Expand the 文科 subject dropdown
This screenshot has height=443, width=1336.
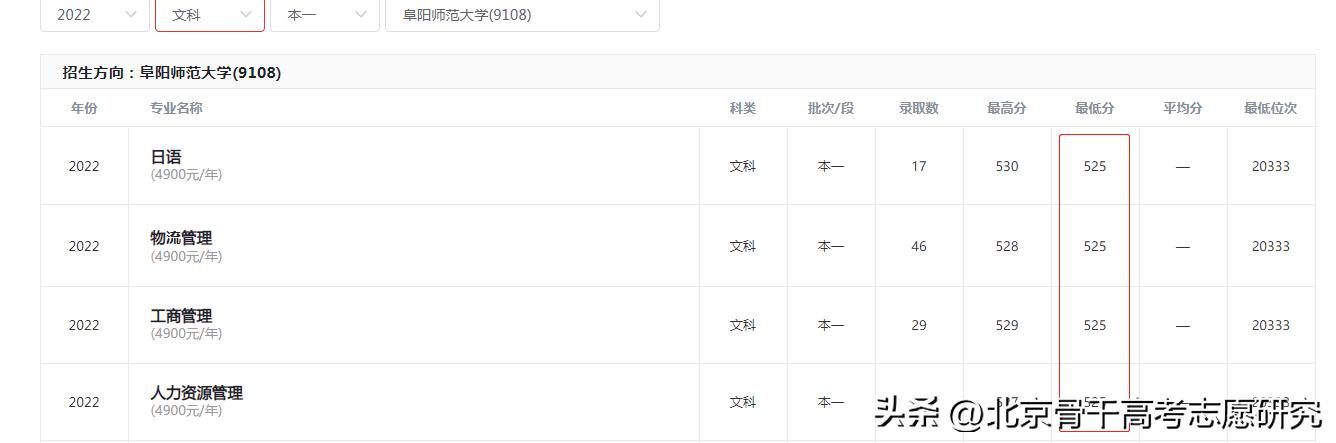pos(209,15)
